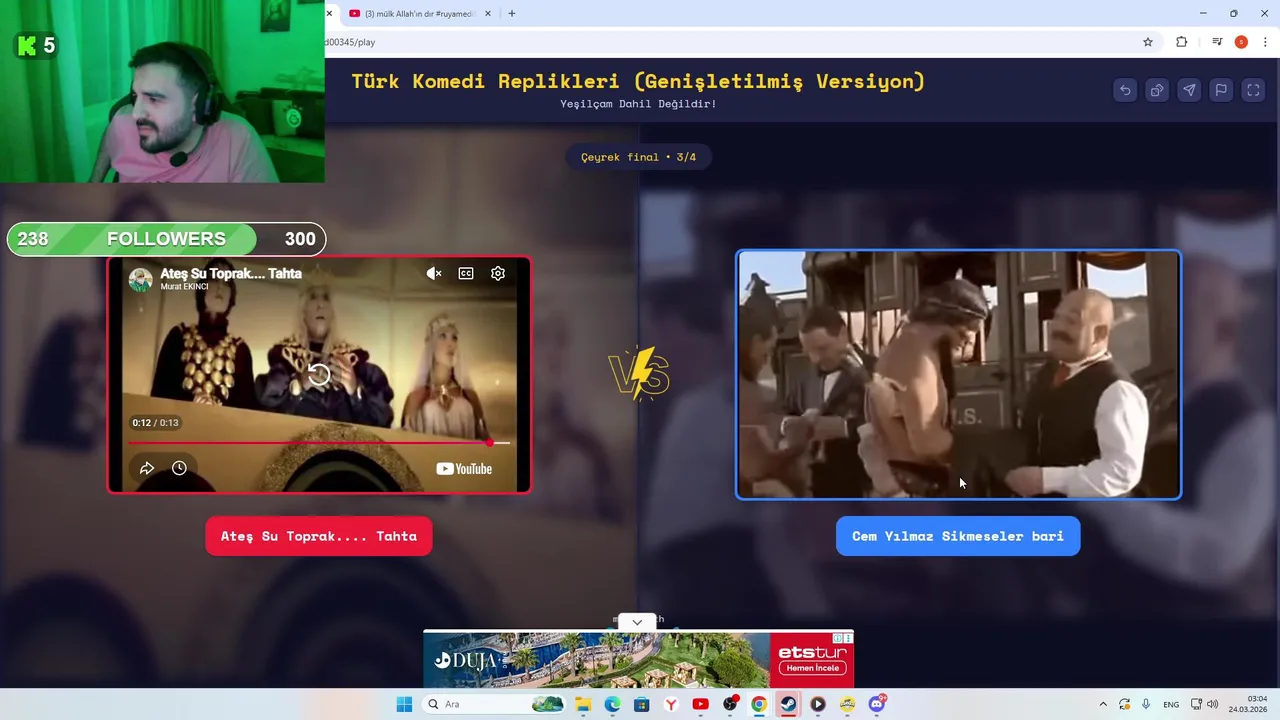The height and width of the screenshot is (720, 1280).
Task: Open Steam from the taskbar
Action: click(x=788, y=704)
